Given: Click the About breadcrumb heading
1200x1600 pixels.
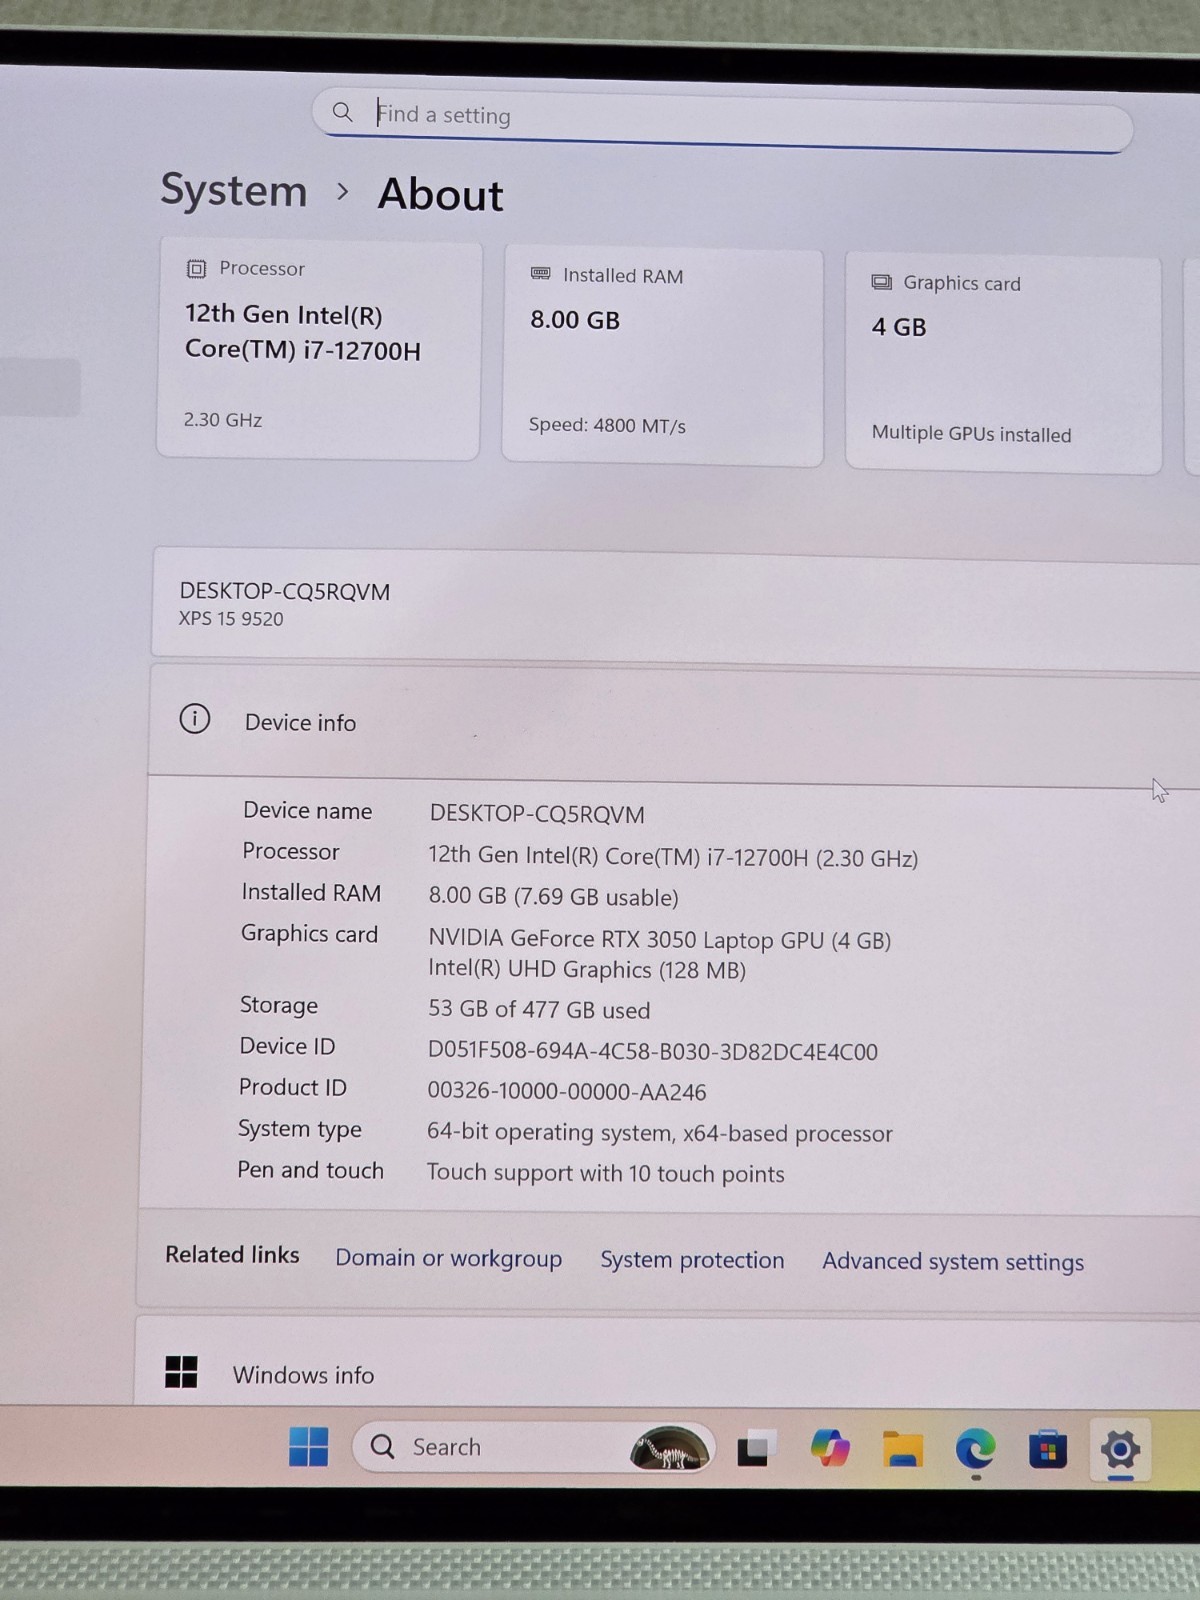Looking at the screenshot, I should [x=440, y=194].
